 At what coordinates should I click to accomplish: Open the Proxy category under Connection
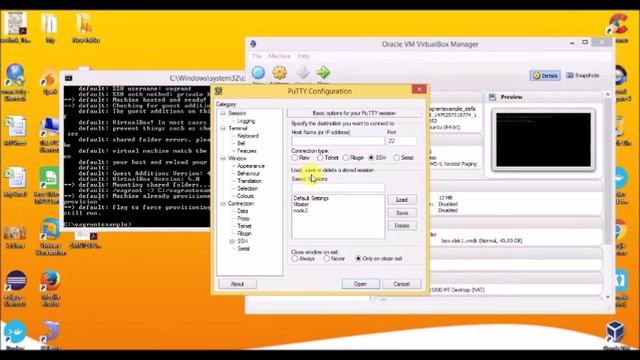243,219
